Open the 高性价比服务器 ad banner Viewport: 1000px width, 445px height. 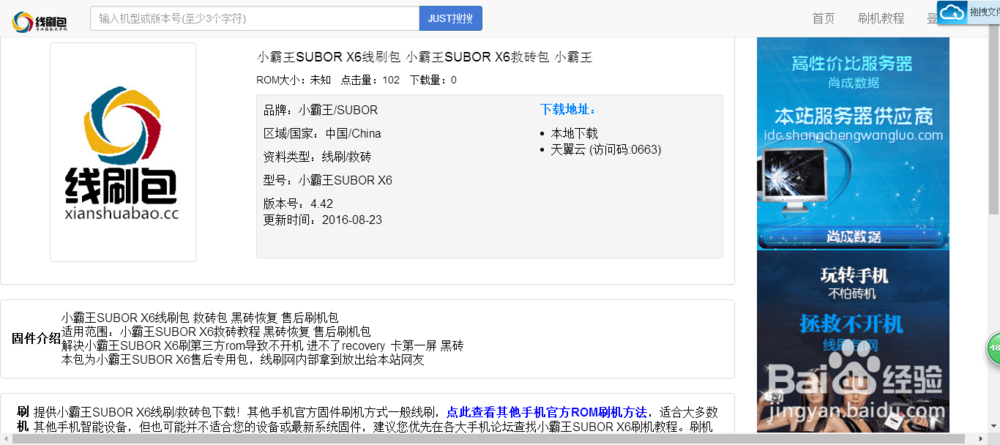click(x=853, y=143)
